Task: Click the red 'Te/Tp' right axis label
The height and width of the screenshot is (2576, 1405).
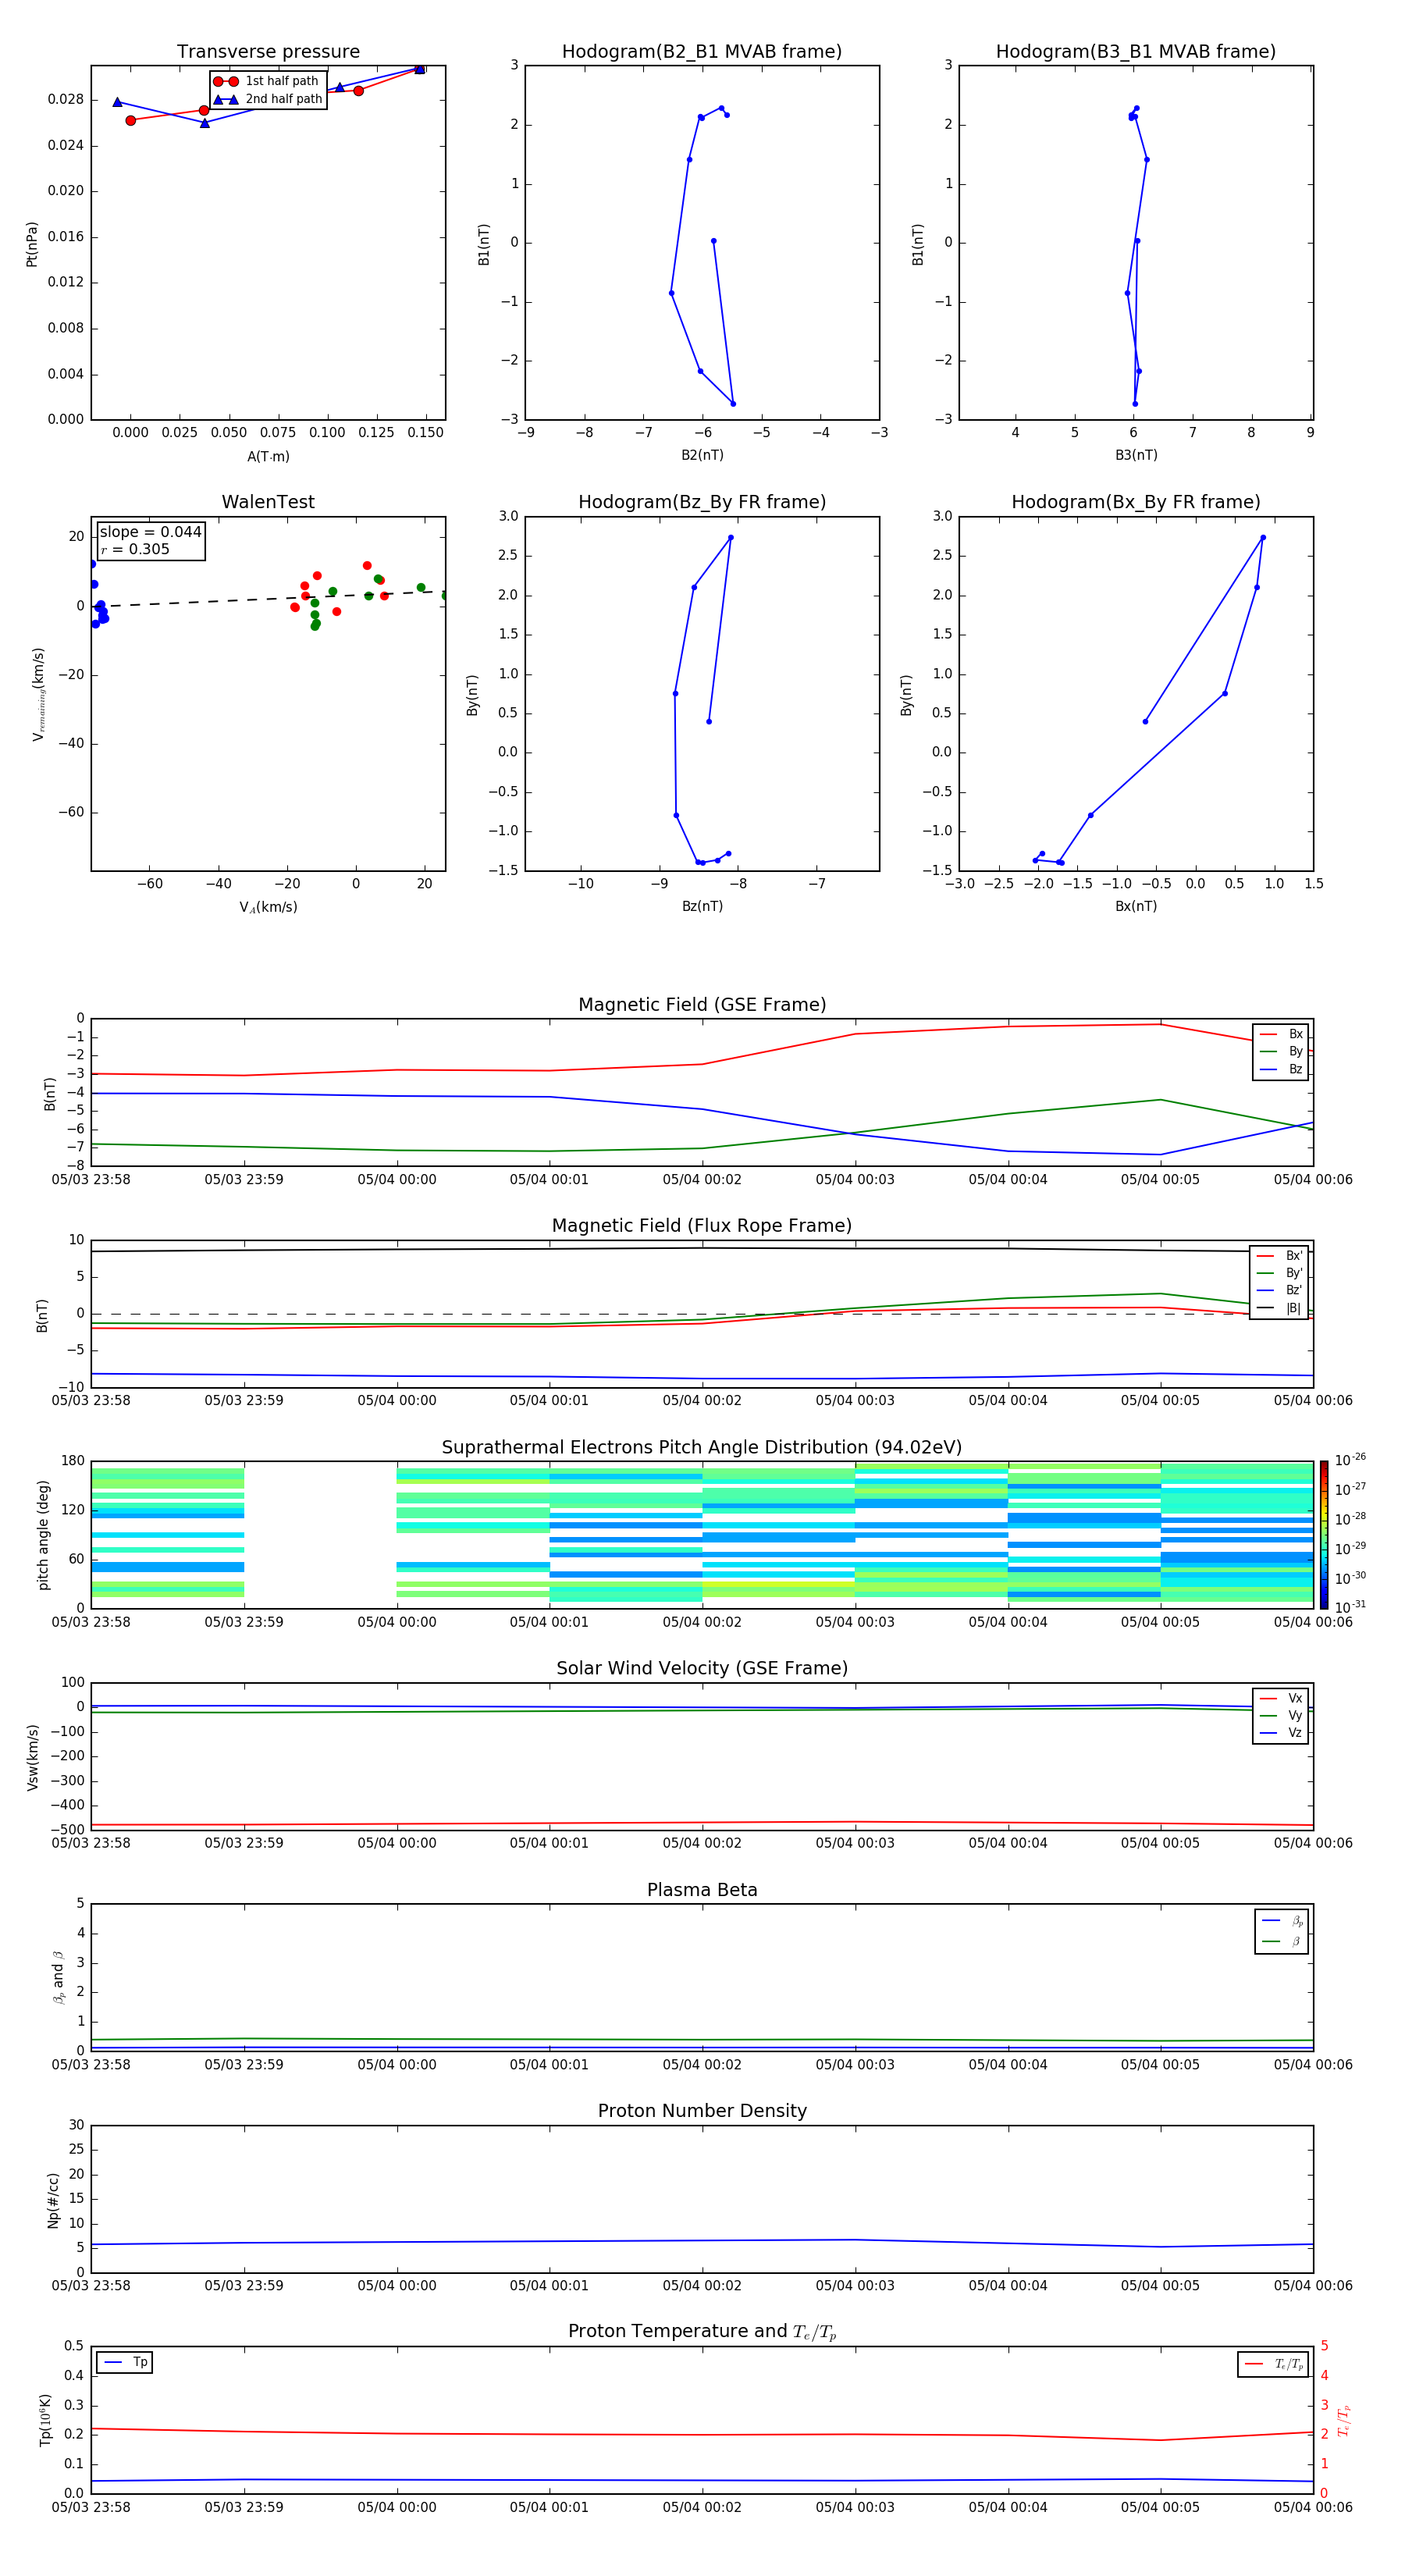Action: (x=1343, y=2421)
